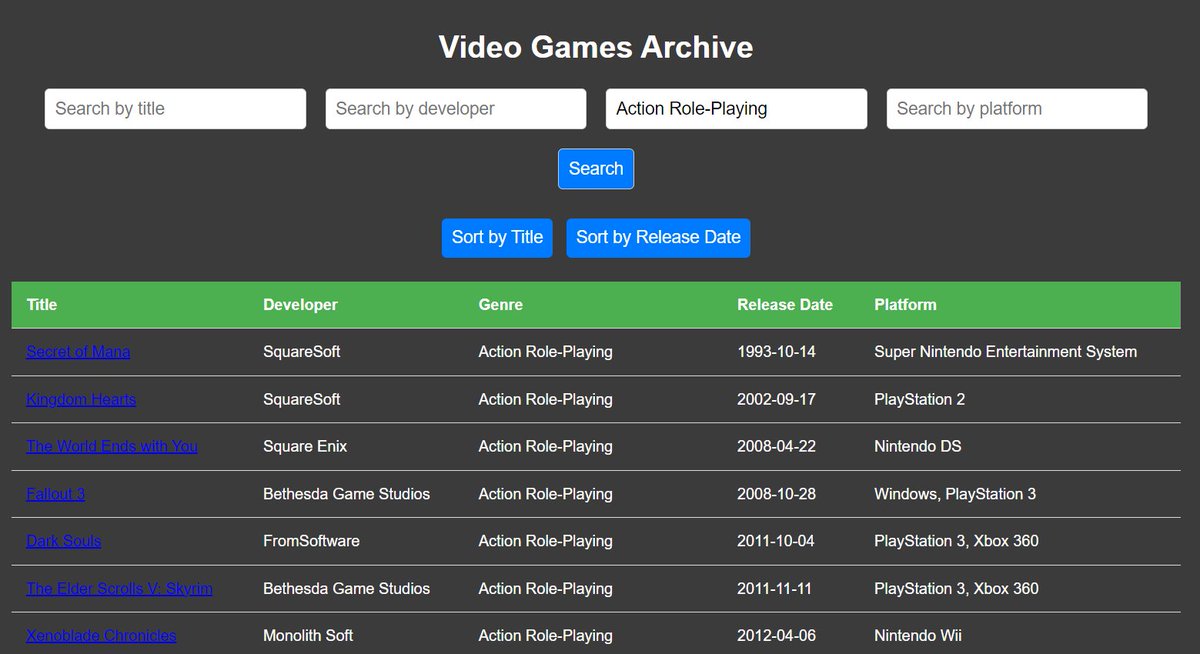Click the 2002-09-17 release date

777,399
